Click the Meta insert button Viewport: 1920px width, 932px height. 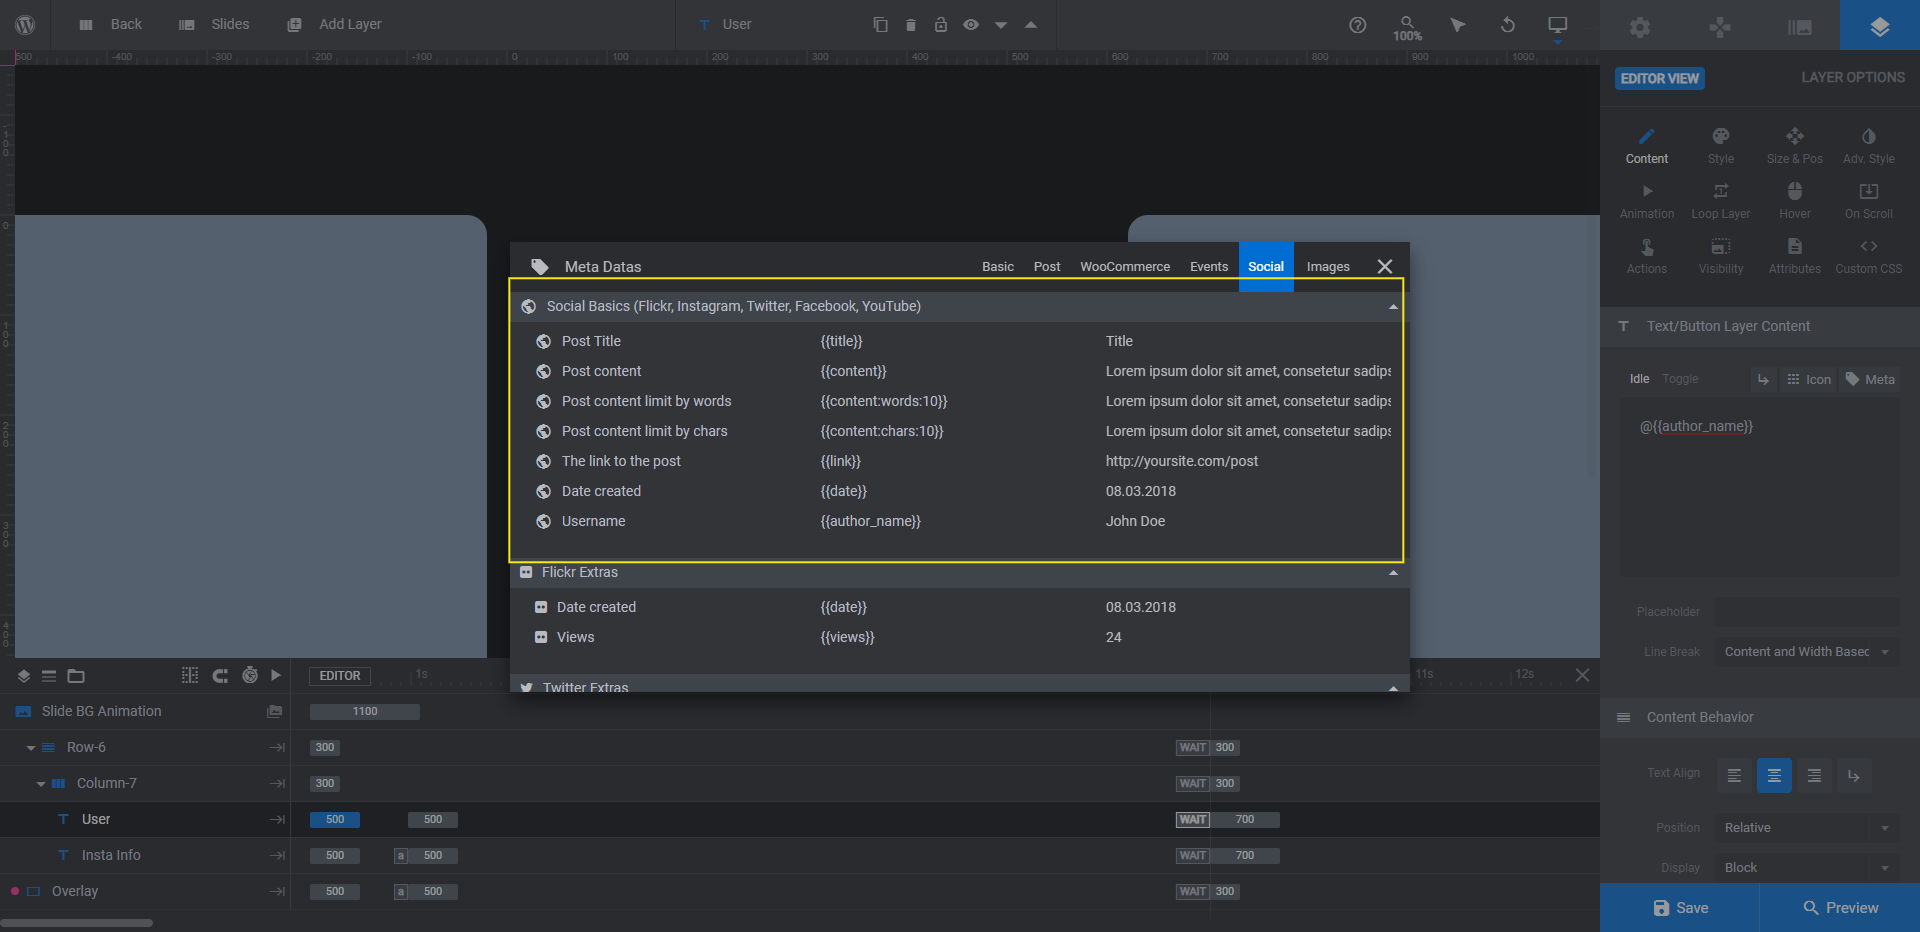[1870, 379]
